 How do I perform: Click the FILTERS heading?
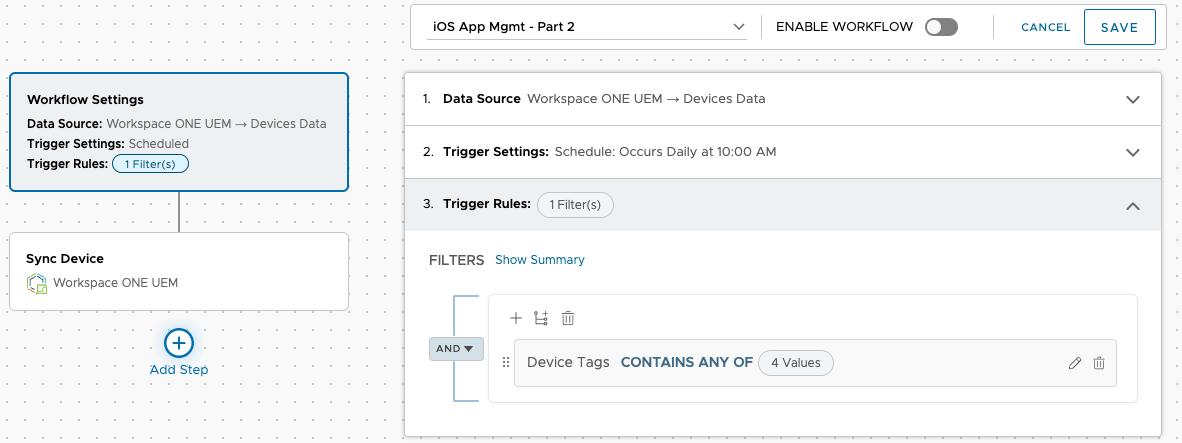click(456, 260)
